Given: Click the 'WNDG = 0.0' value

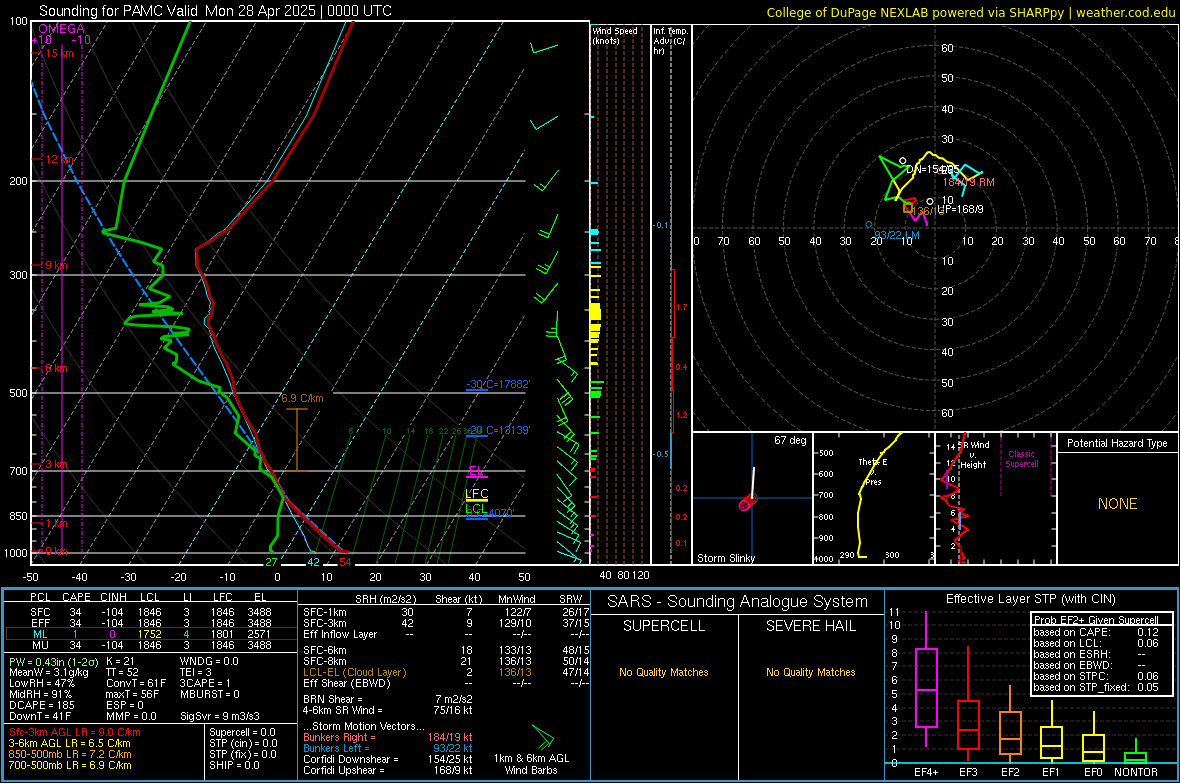Looking at the screenshot, I should click(x=209, y=662).
